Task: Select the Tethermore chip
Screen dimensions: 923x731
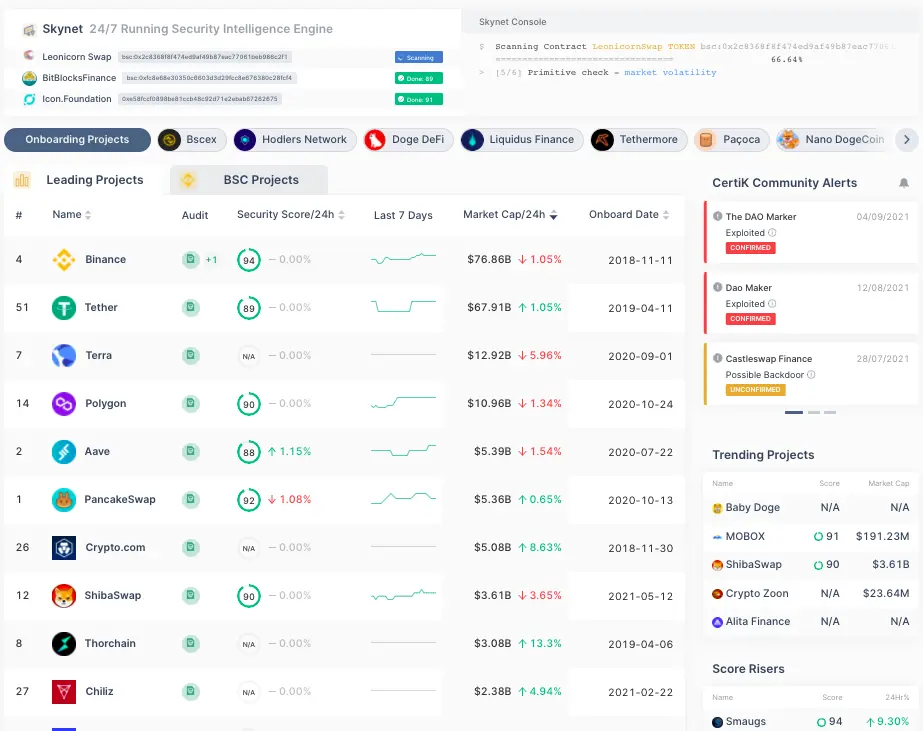Action: (639, 140)
